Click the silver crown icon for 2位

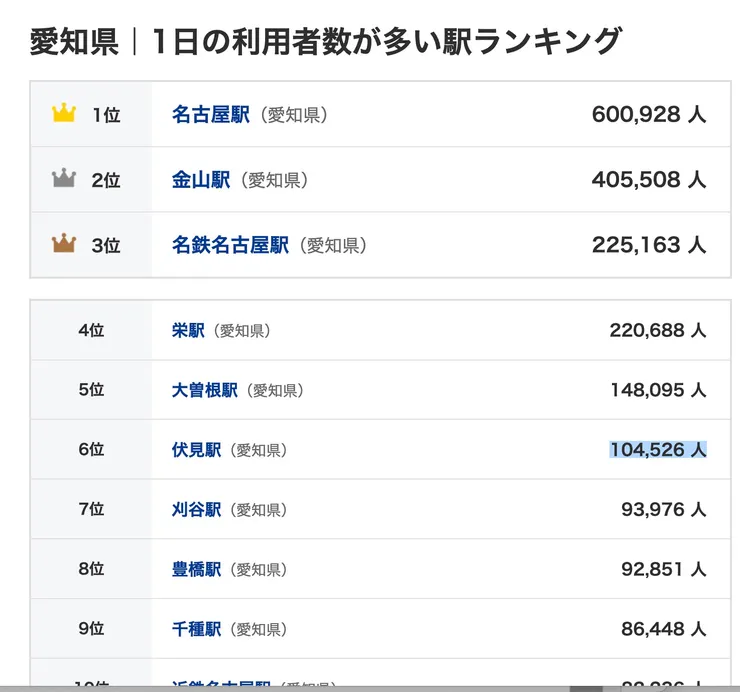click(x=64, y=179)
